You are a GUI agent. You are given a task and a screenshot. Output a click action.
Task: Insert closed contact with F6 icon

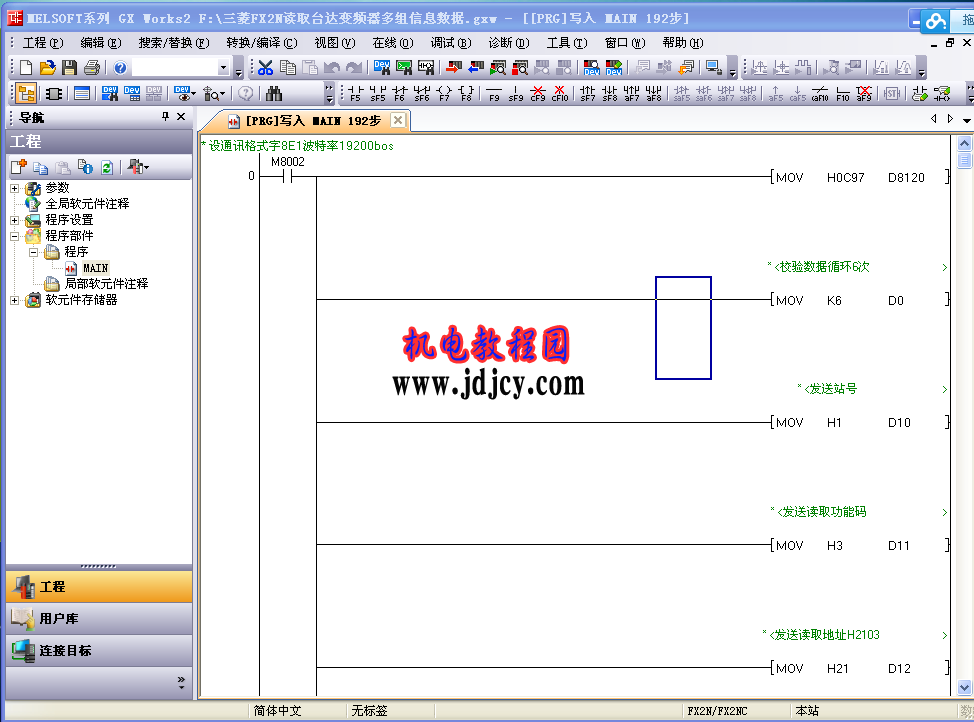tap(399, 94)
